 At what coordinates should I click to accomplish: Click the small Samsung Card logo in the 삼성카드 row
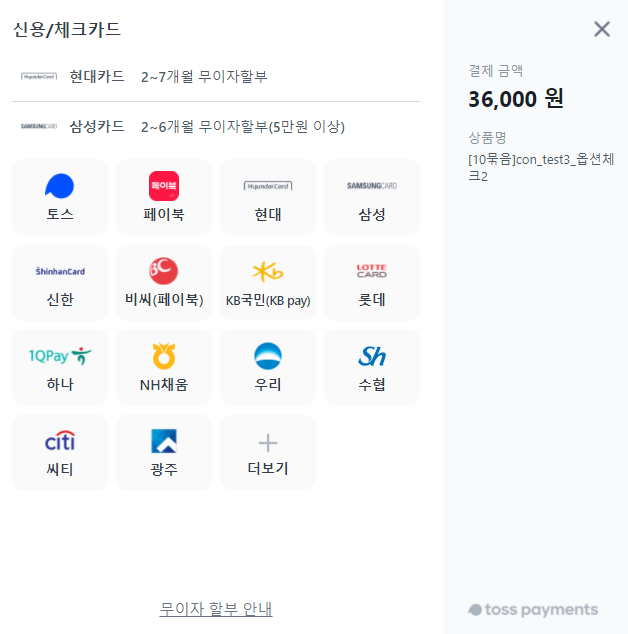(39, 126)
